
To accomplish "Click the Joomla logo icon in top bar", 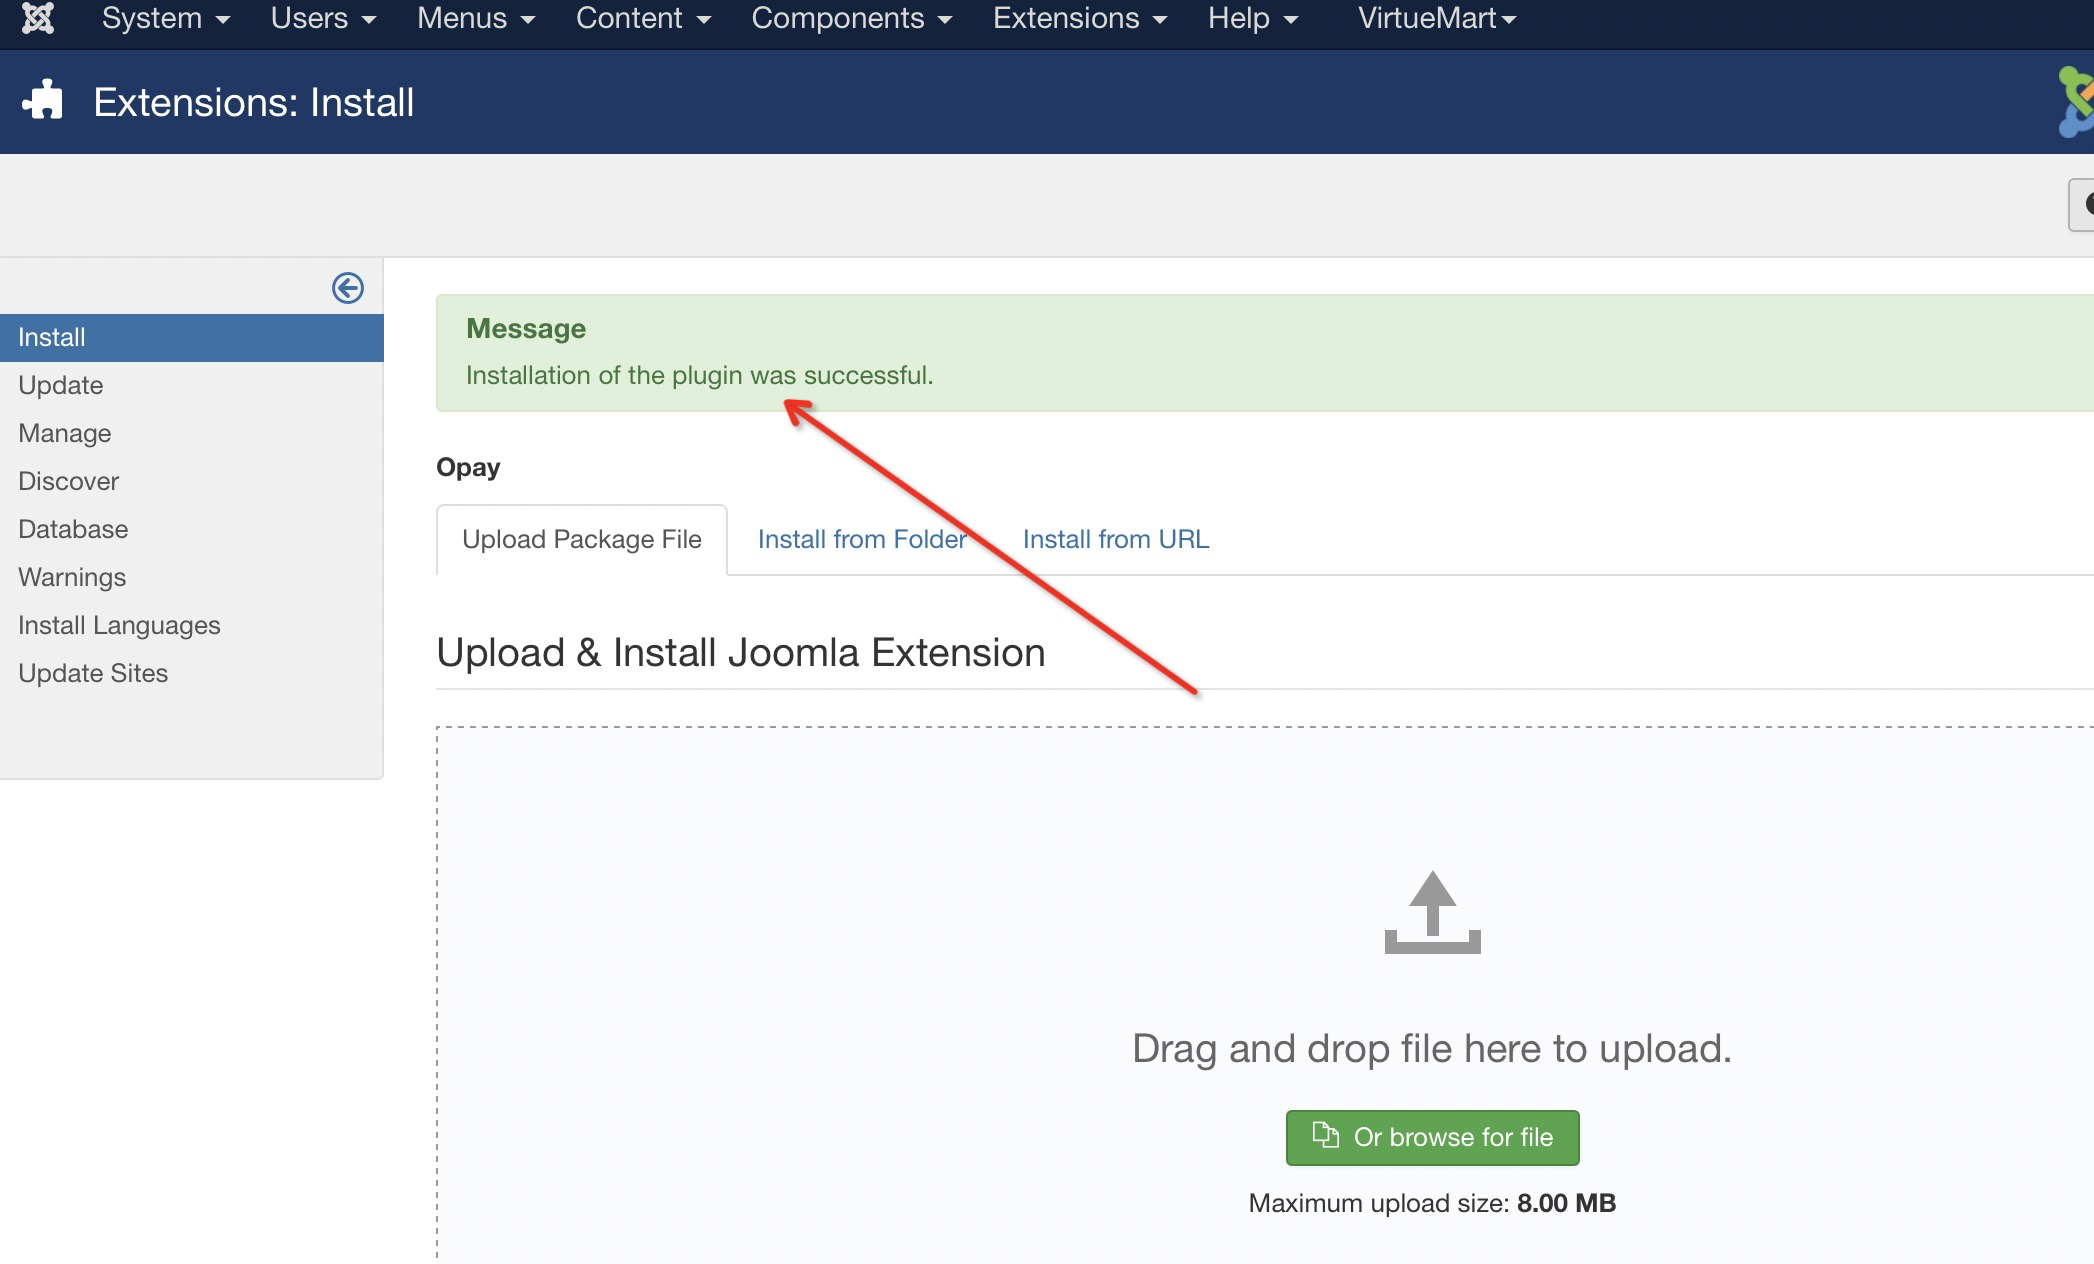I will click(38, 18).
